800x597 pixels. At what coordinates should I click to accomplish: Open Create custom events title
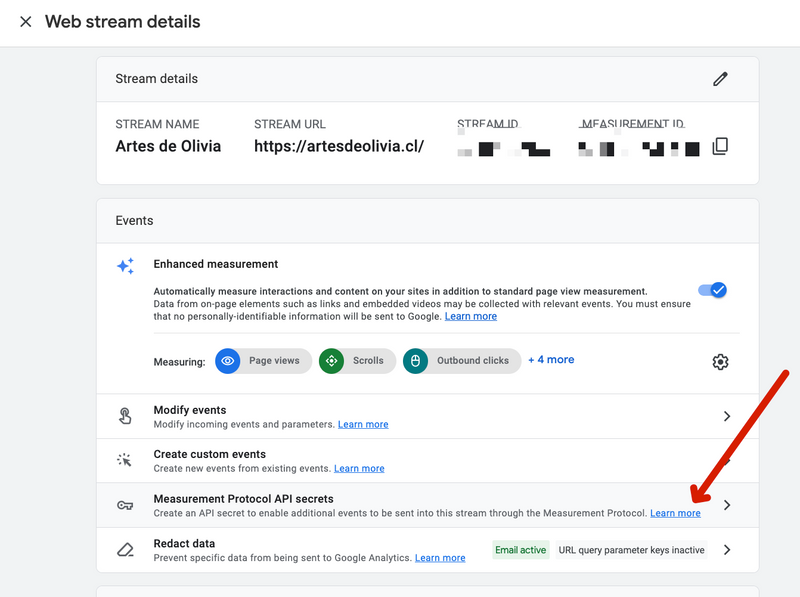pos(210,454)
